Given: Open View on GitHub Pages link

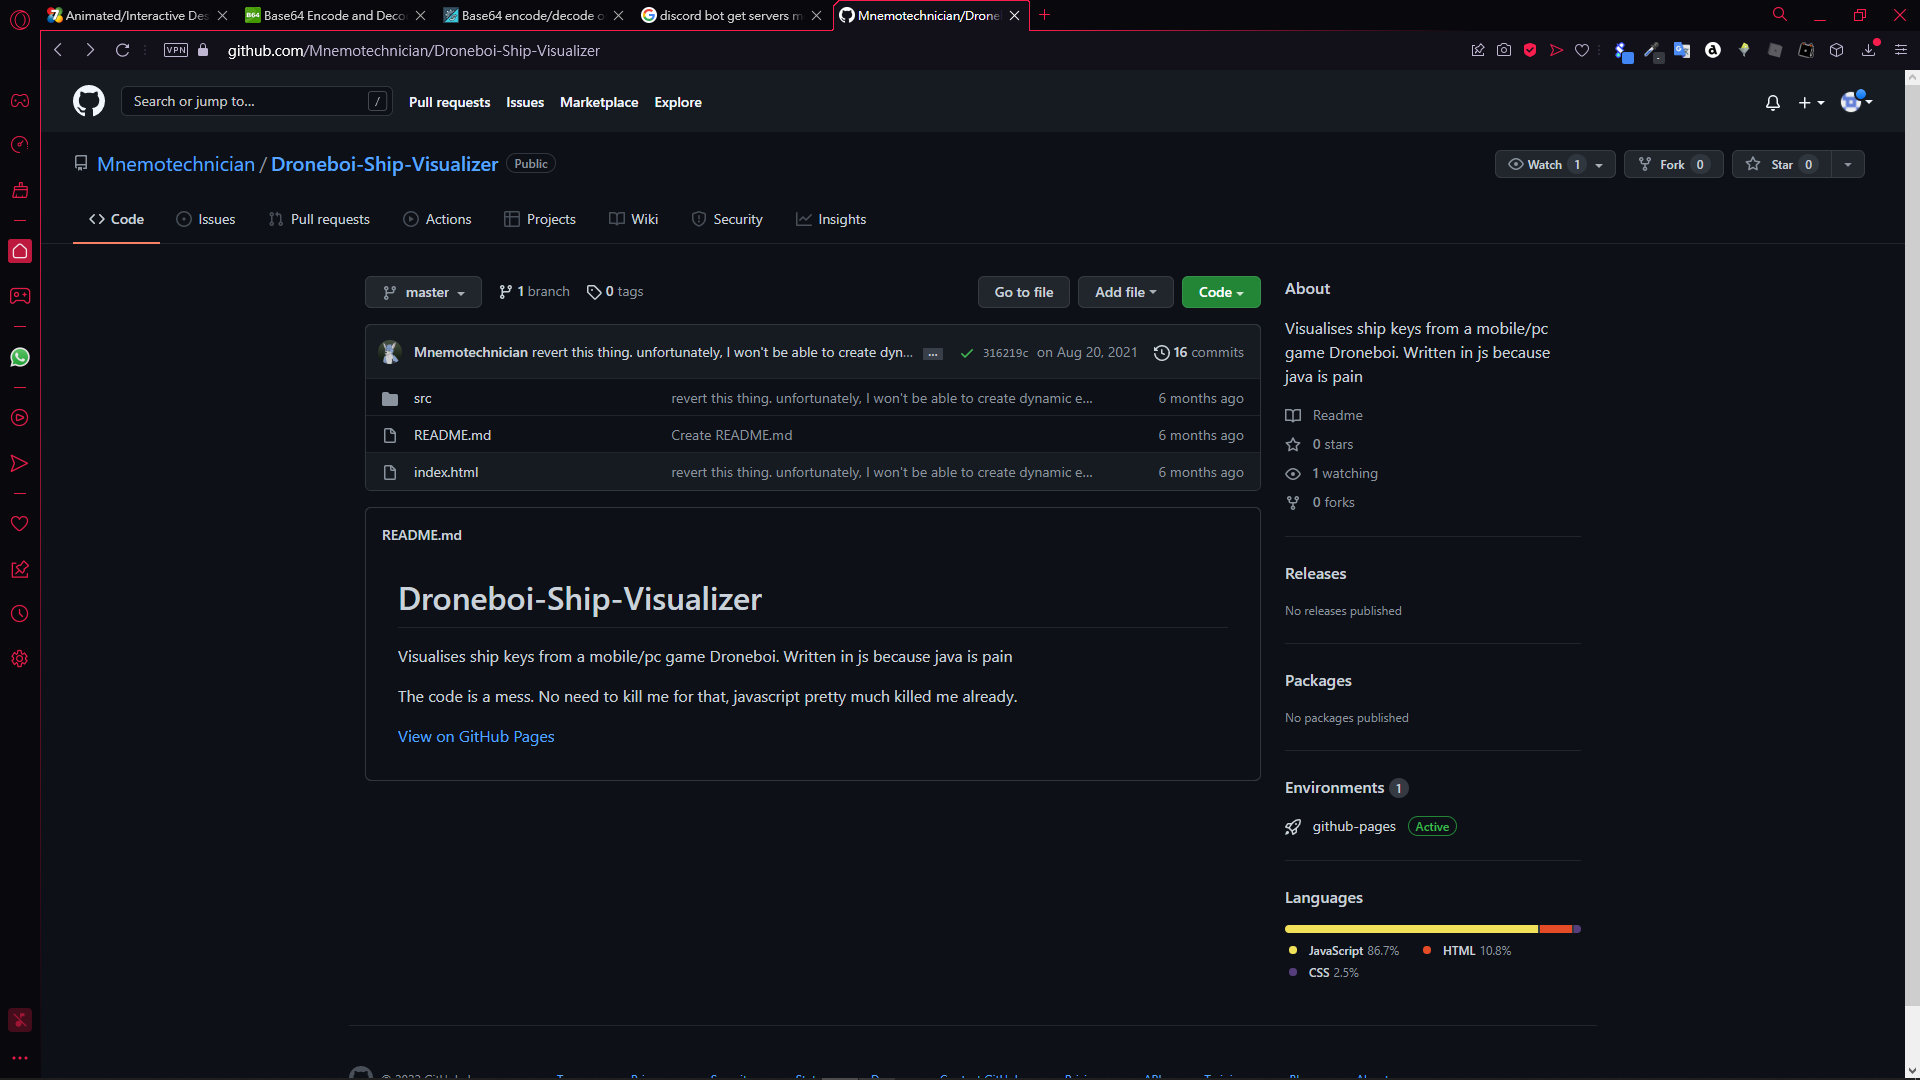Looking at the screenshot, I should tap(476, 736).
